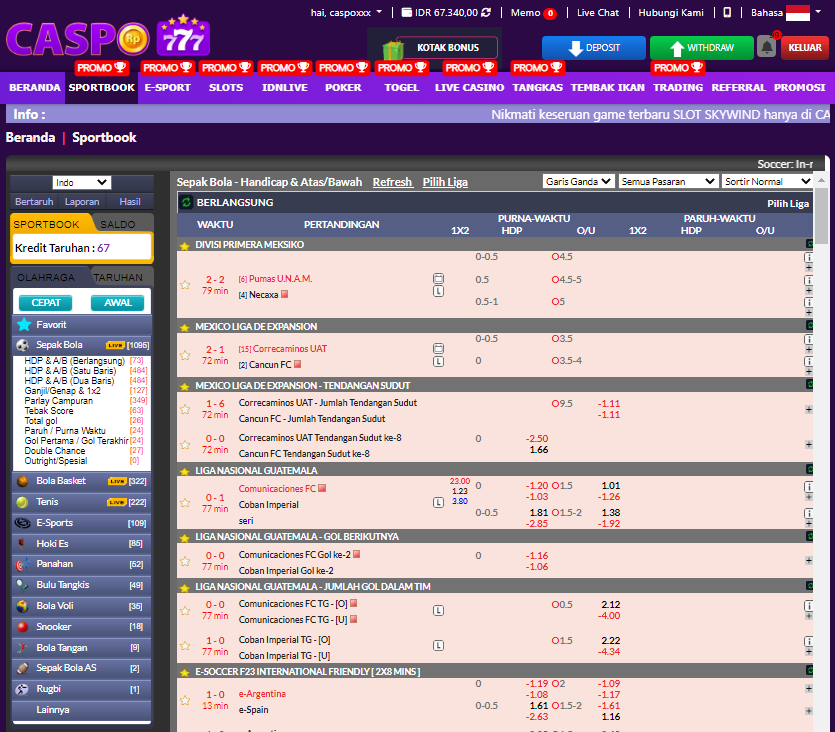Favorite the Correcaminos UAT vs Cancun FC match
The width and height of the screenshot is (835, 732).
pos(185,355)
